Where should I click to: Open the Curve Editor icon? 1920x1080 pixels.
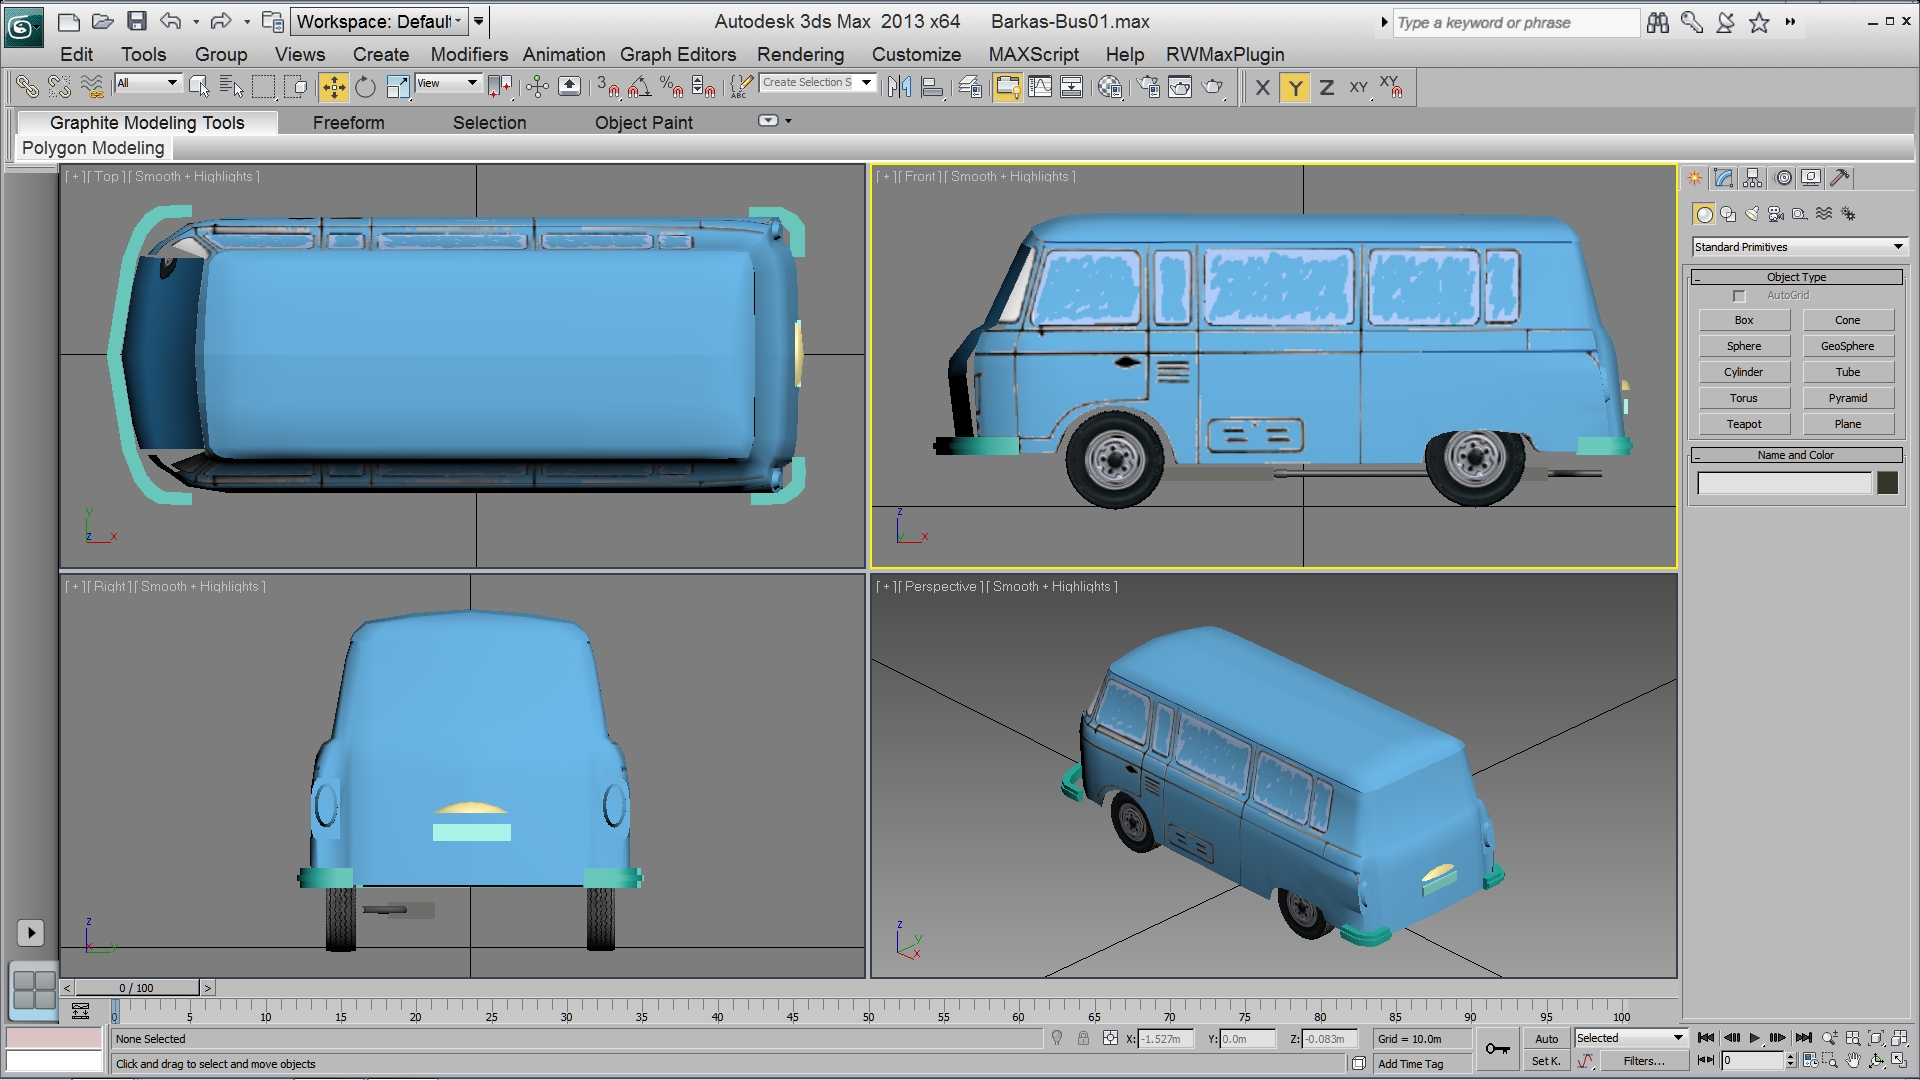point(1040,88)
